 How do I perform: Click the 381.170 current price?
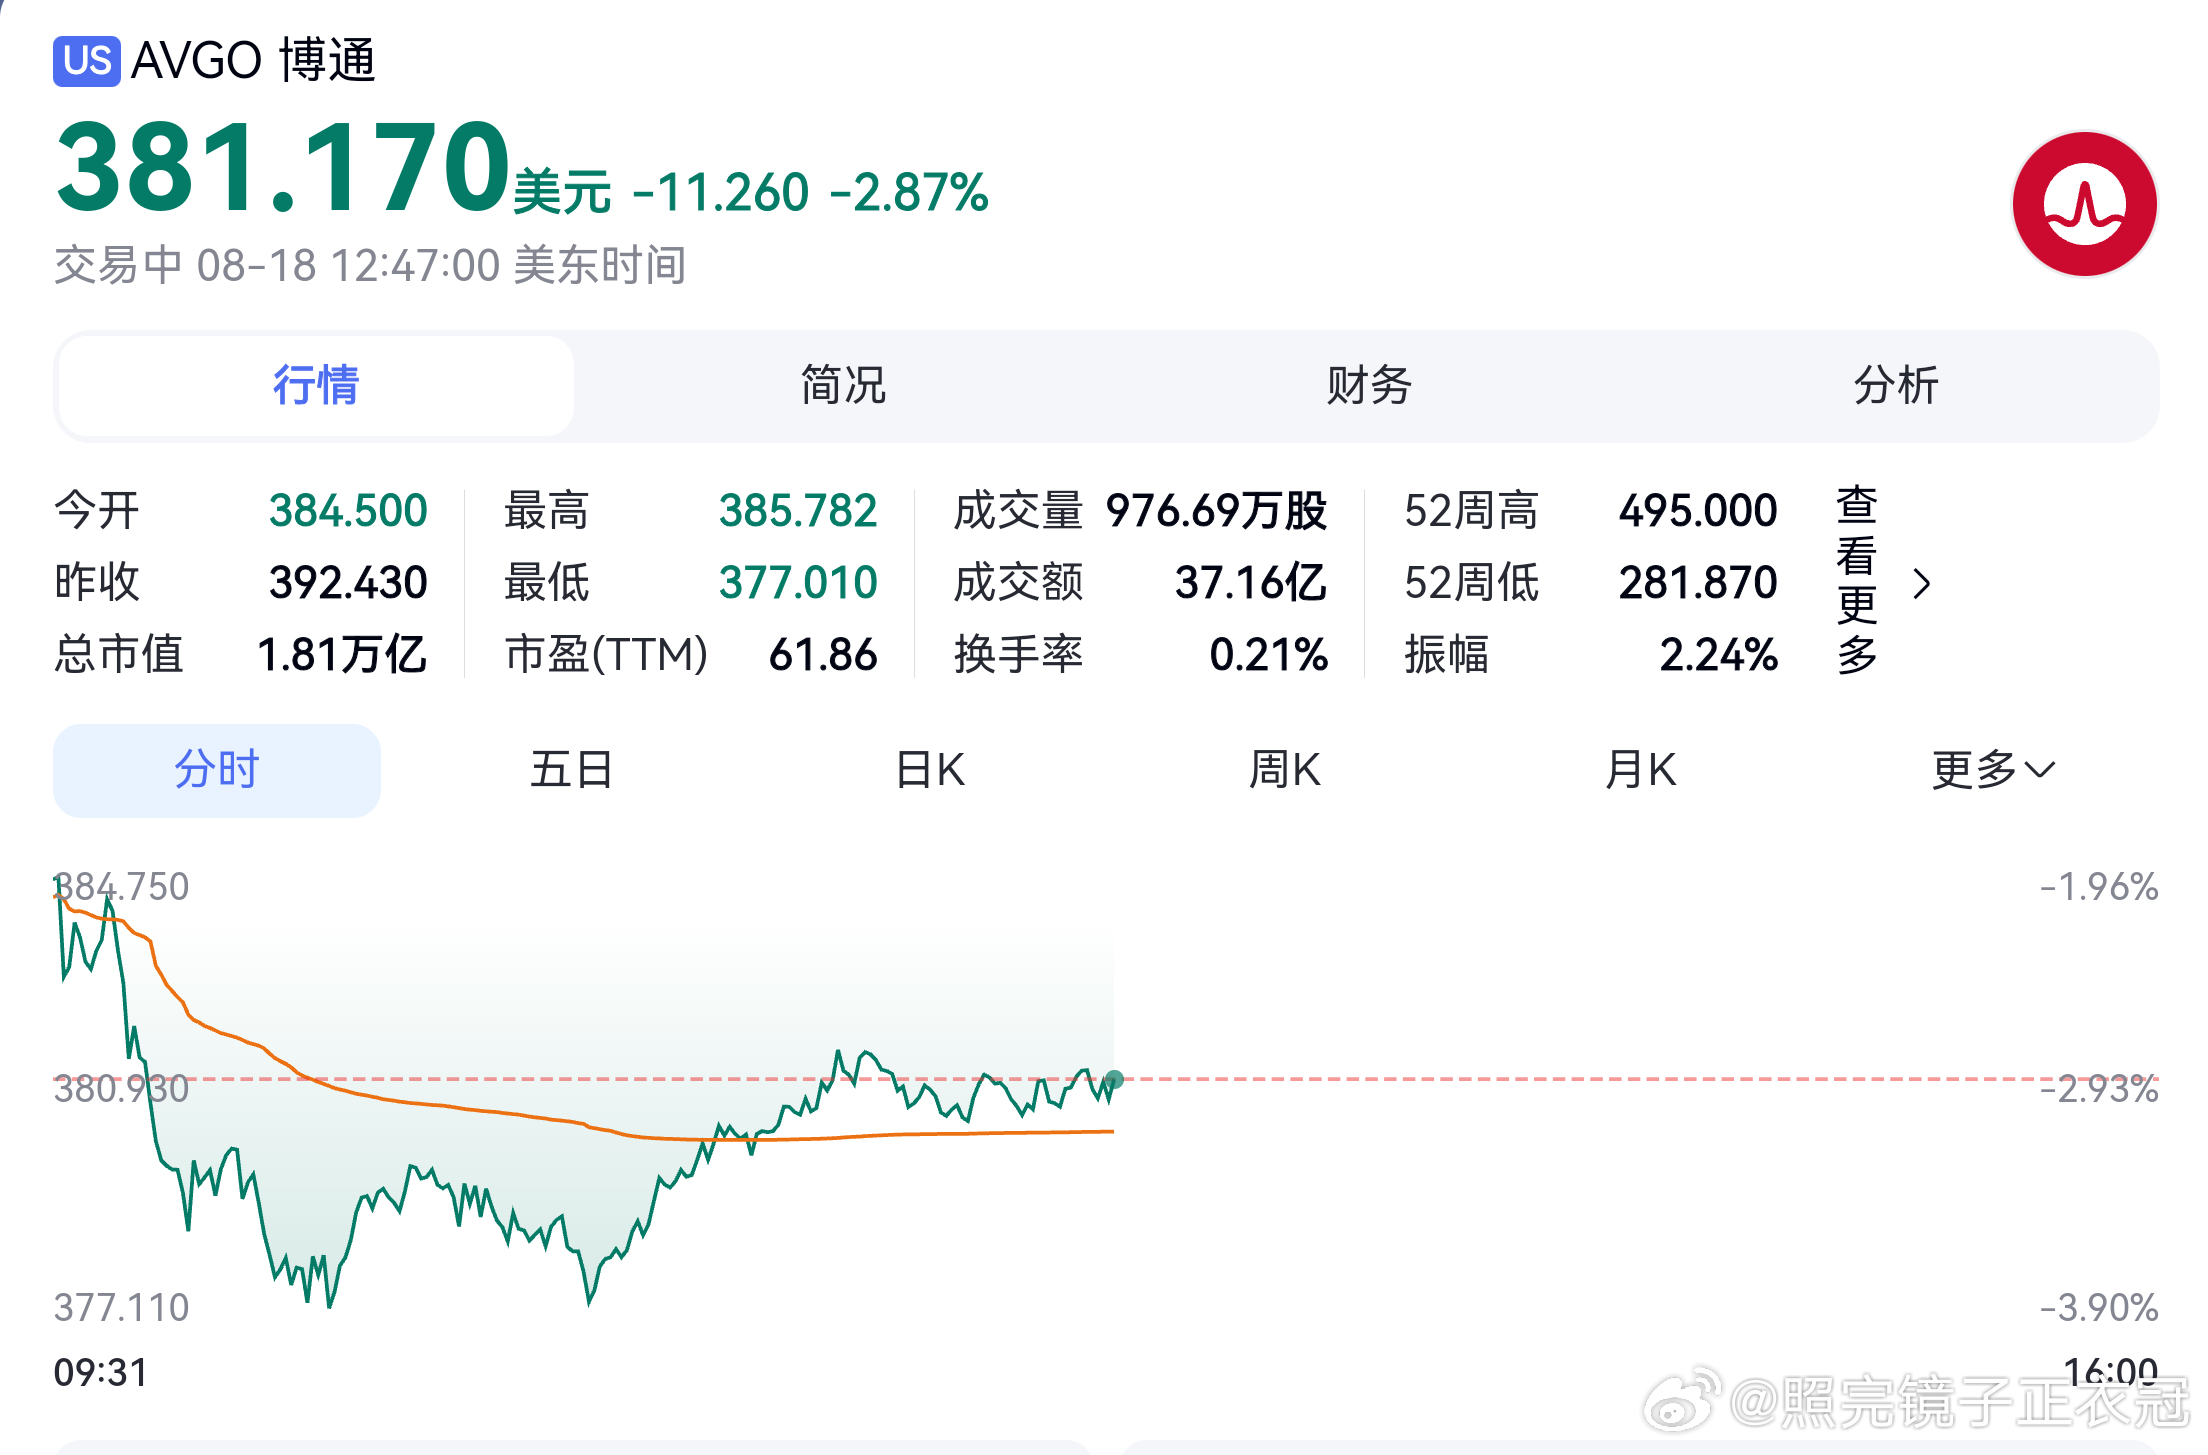coord(284,167)
